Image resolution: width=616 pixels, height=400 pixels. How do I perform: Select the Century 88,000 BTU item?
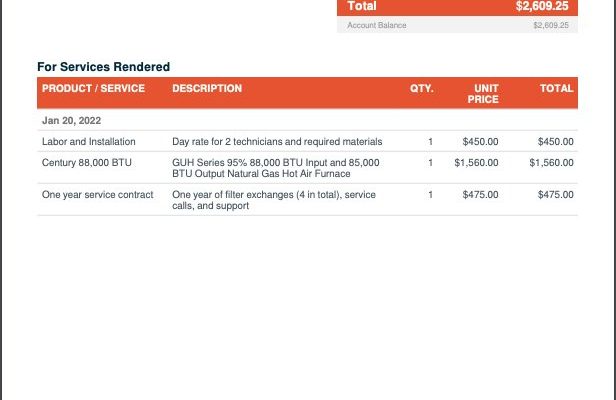(87, 163)
